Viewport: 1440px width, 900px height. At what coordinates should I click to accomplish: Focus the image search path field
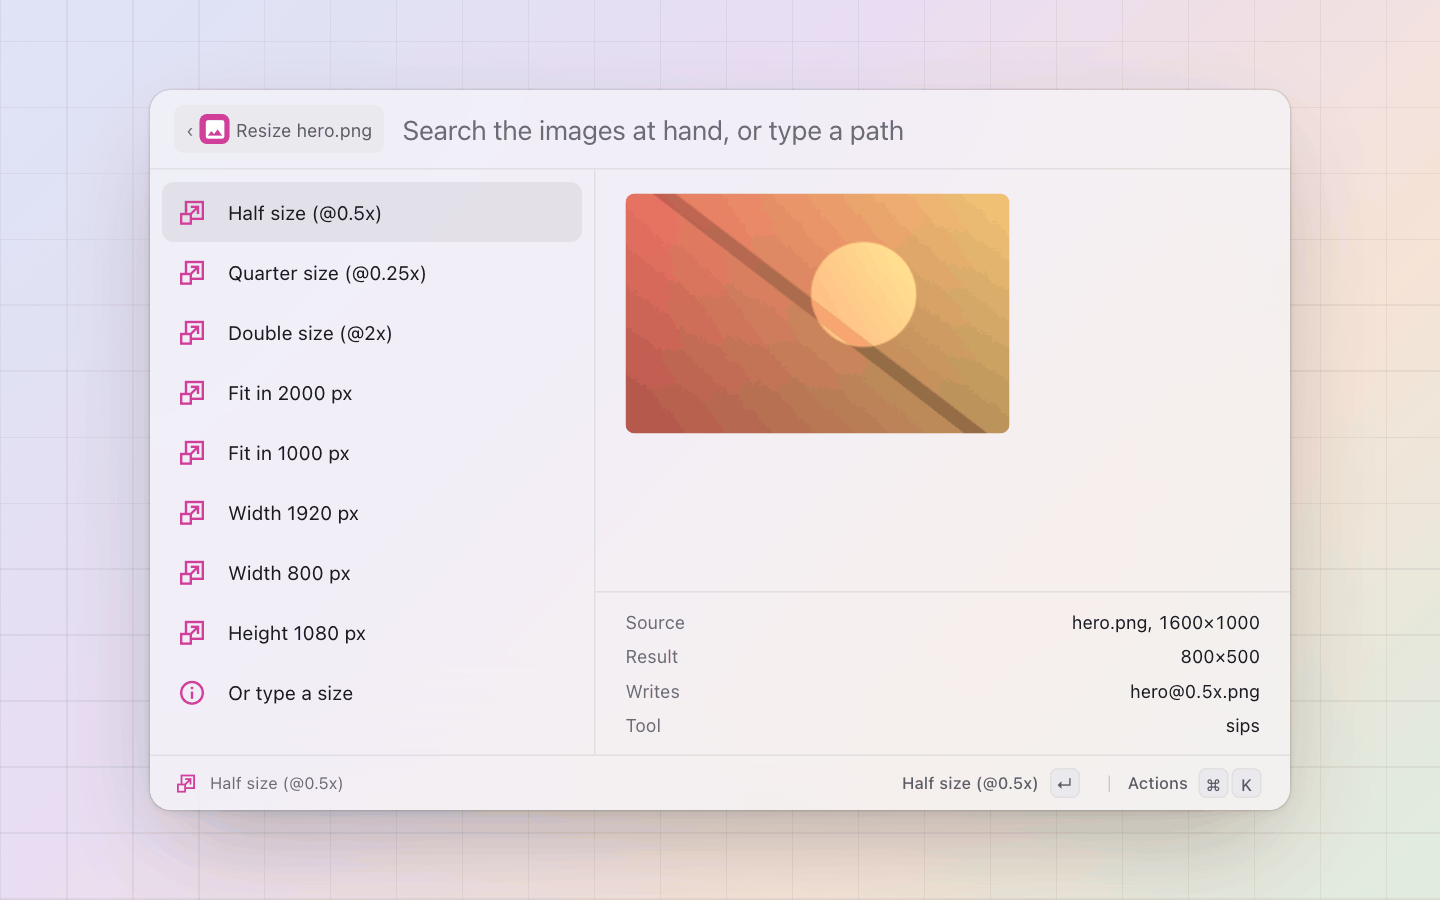(x=835, y=131)
